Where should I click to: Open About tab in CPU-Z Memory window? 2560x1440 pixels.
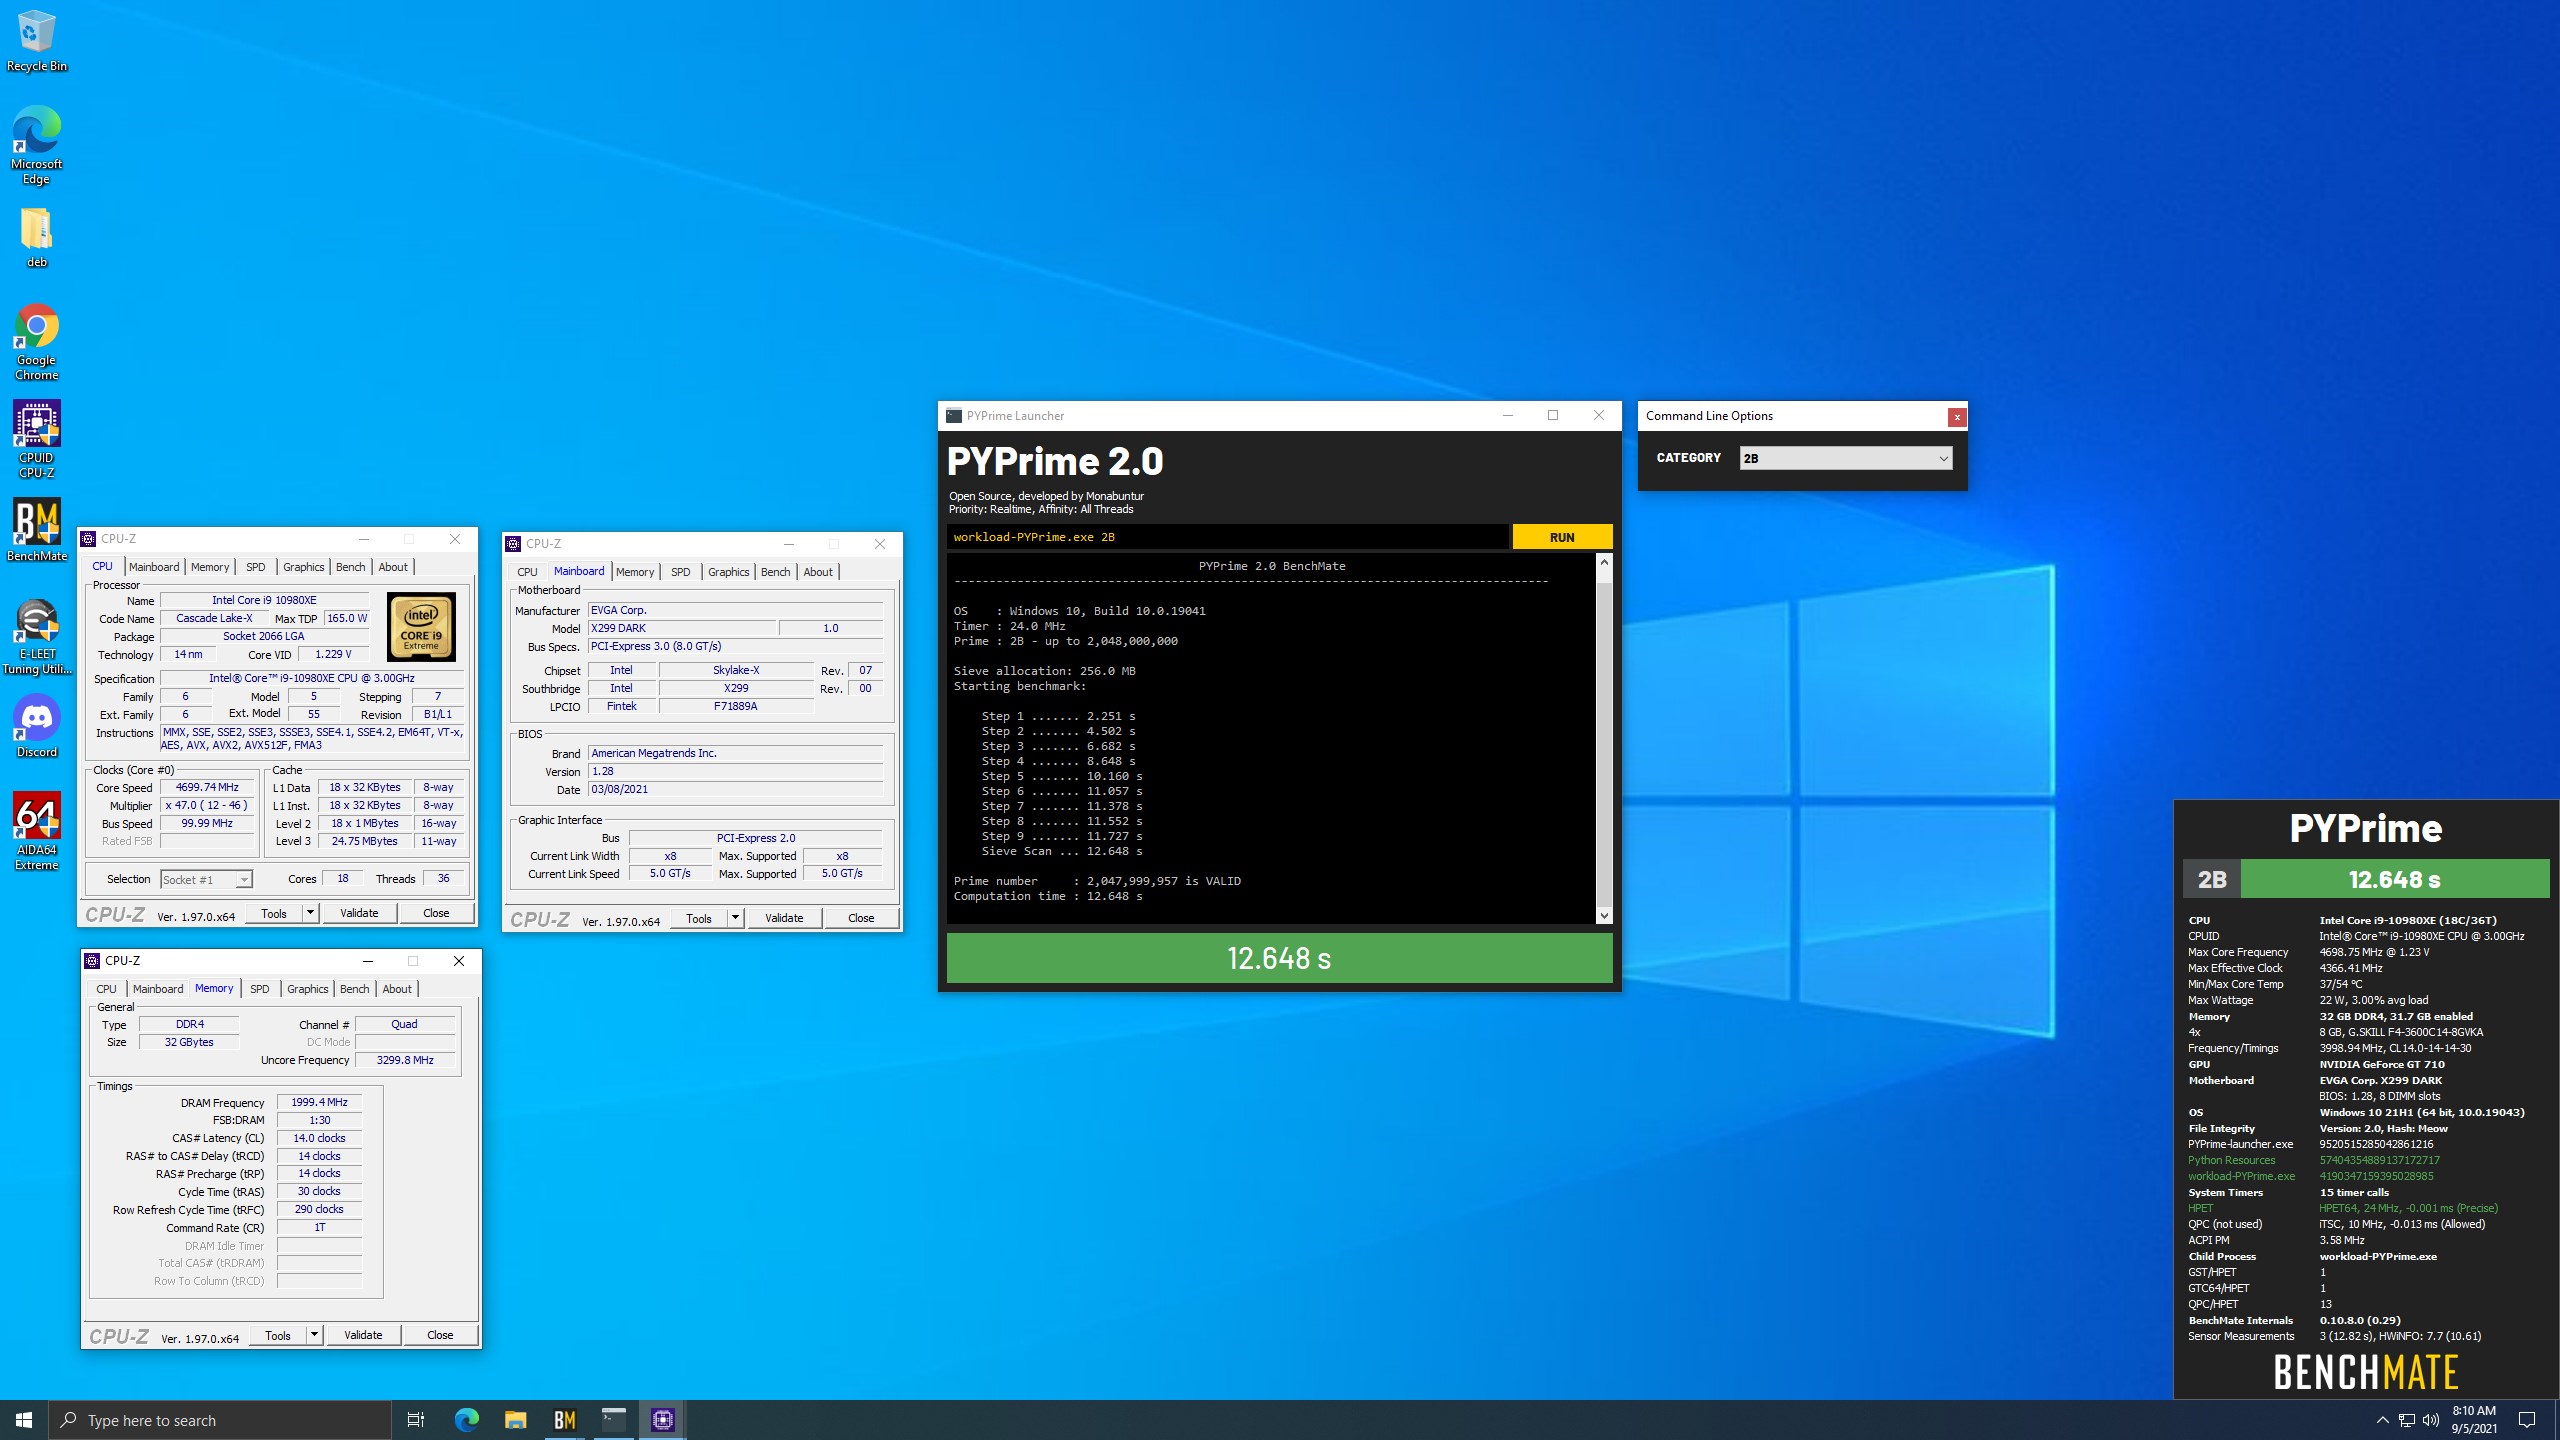pos(397,989)
